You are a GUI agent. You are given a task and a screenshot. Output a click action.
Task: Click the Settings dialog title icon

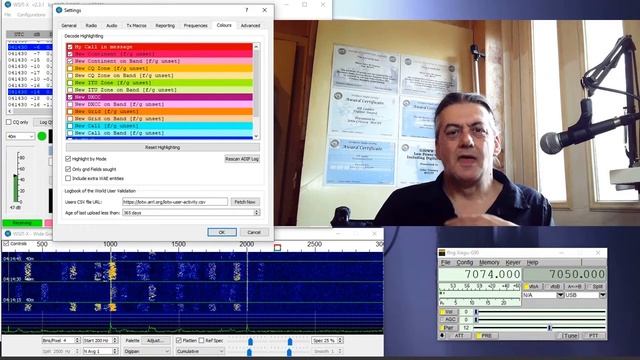click(59, 10)
